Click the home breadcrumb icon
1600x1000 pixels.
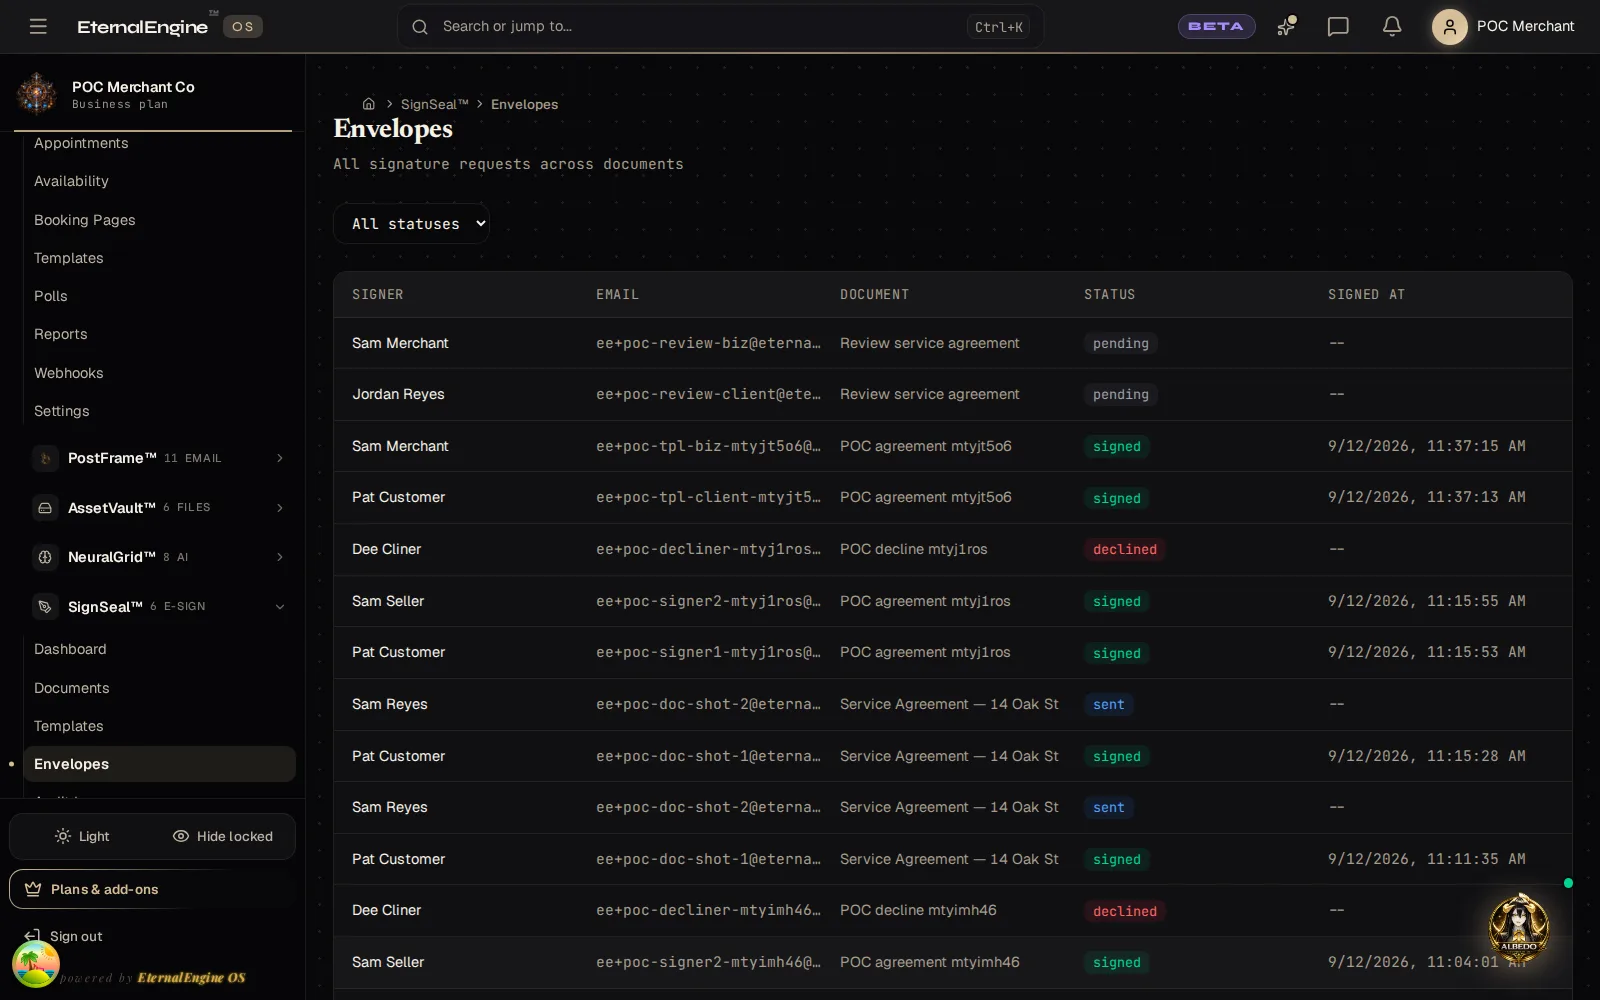(x=368, y=104)
